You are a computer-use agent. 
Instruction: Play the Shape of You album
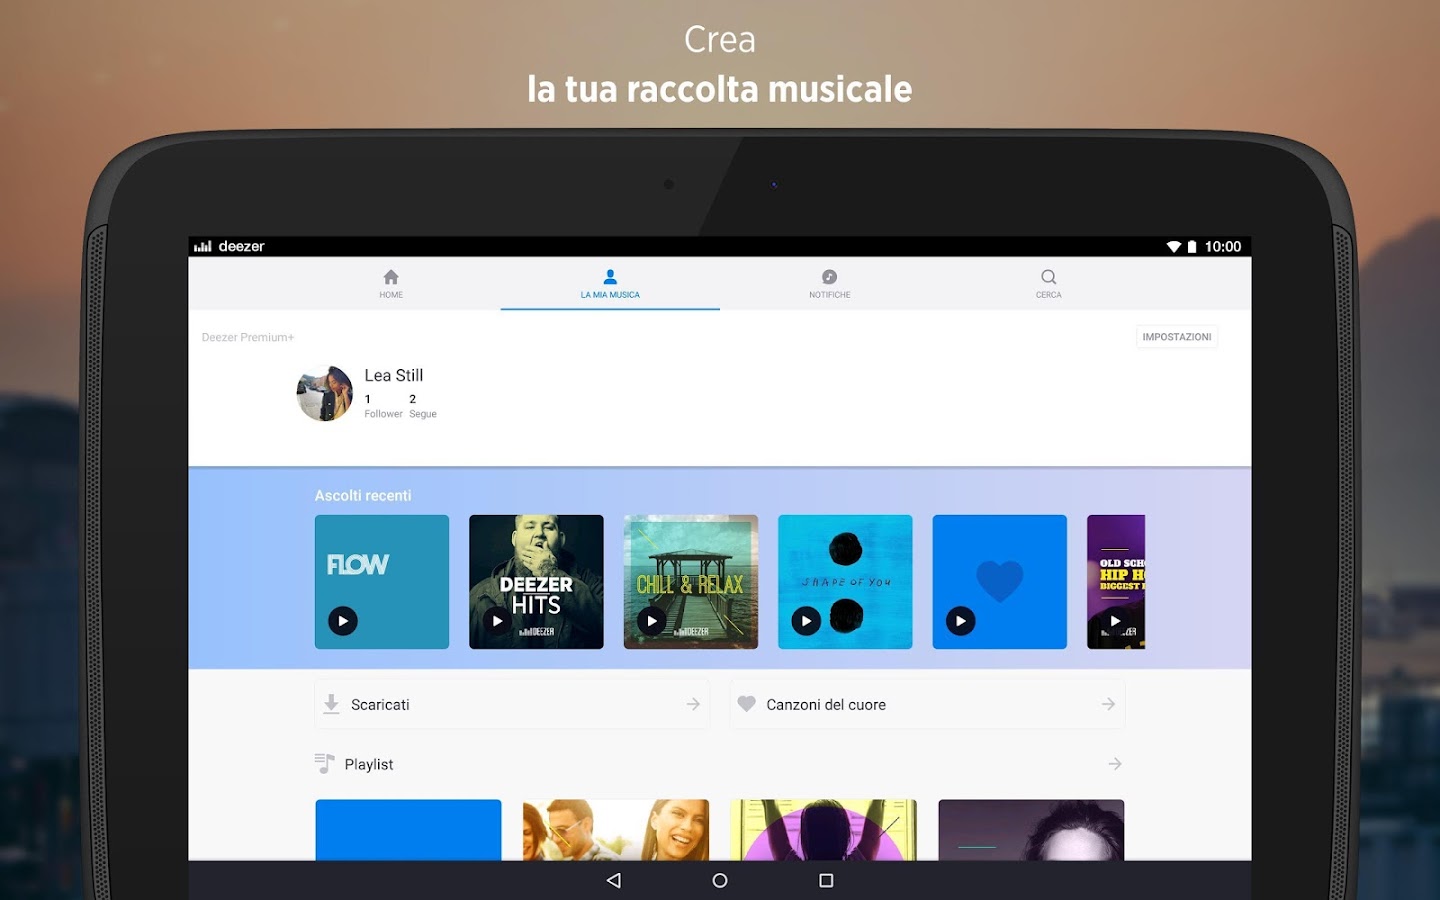806,621
